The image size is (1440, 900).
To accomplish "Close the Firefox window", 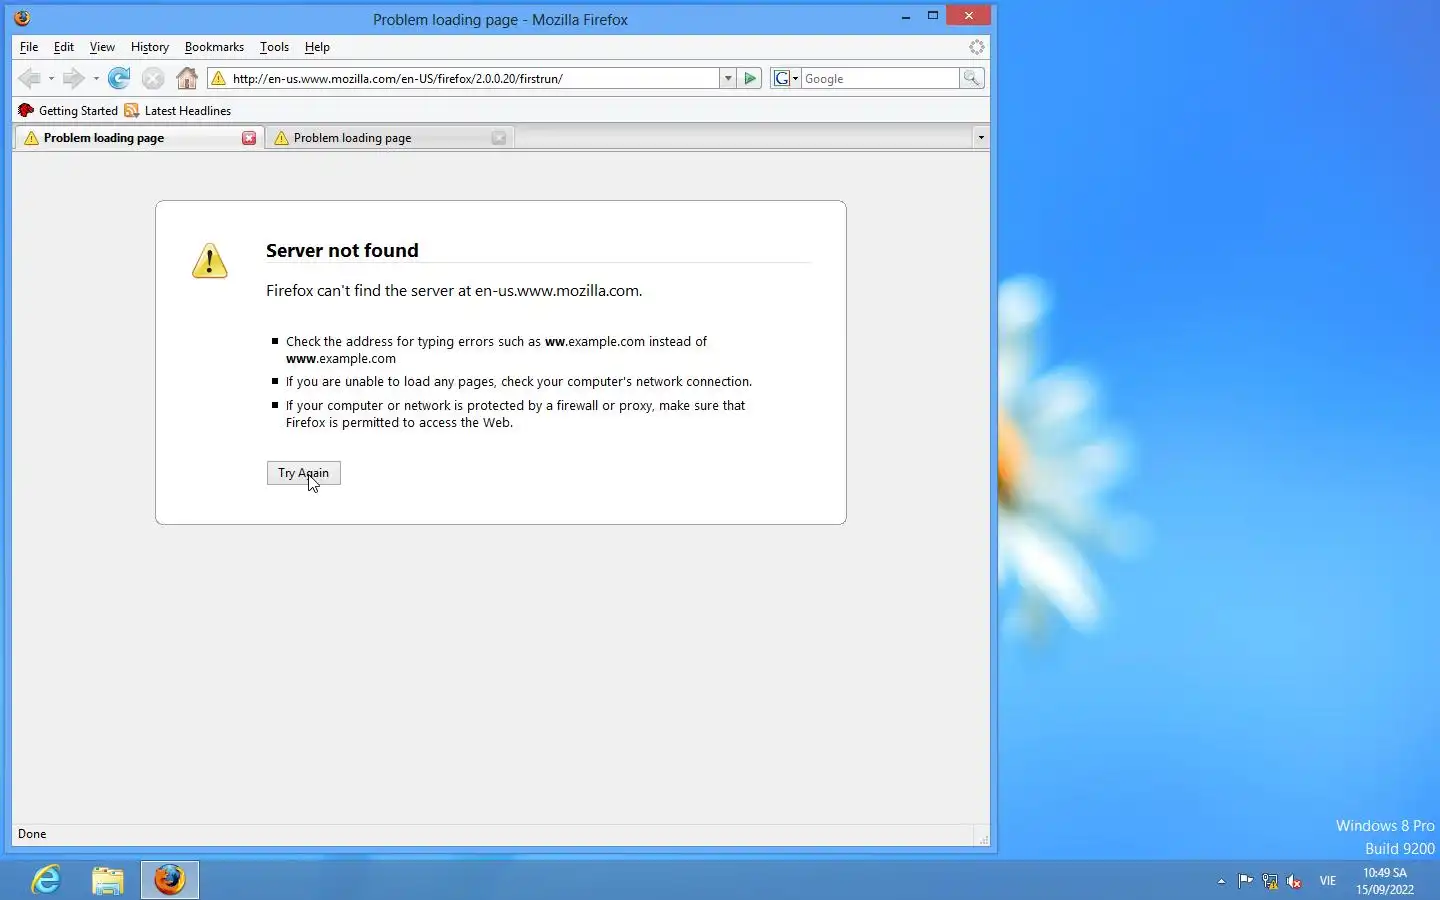I will [x=969, y=16].
